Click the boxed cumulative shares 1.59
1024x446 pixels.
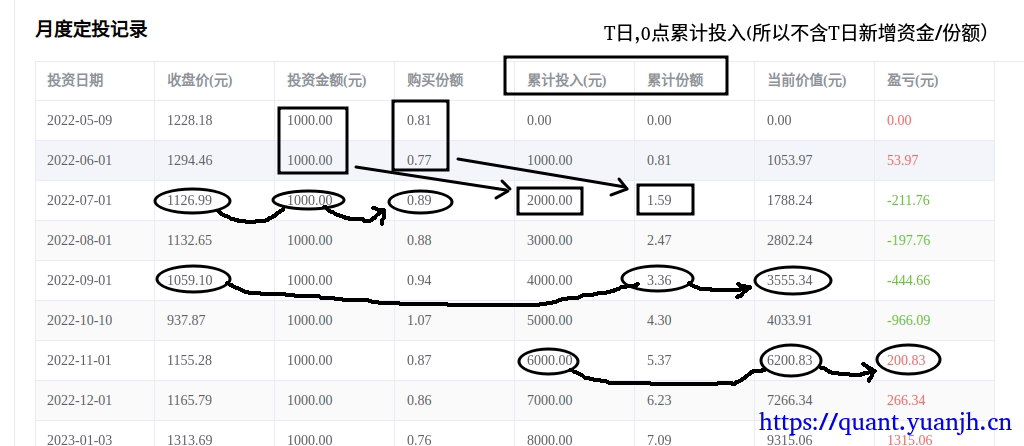pyautogui.click(x=660, y=200)
